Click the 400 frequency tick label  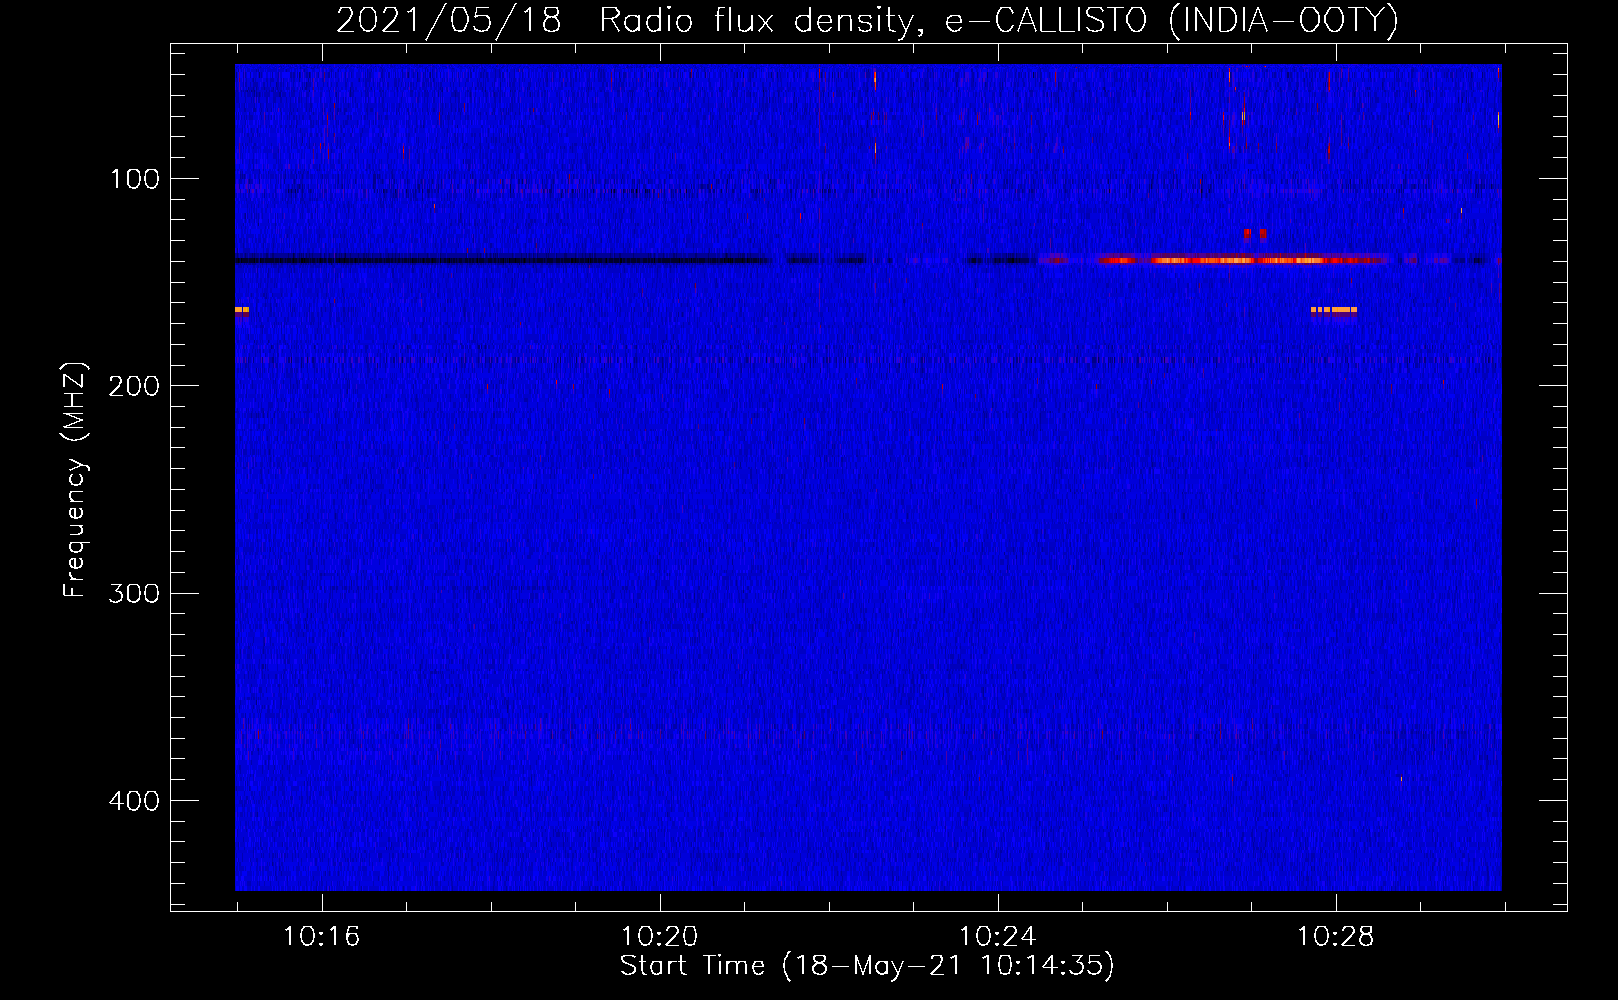click(x=135, y=801)
